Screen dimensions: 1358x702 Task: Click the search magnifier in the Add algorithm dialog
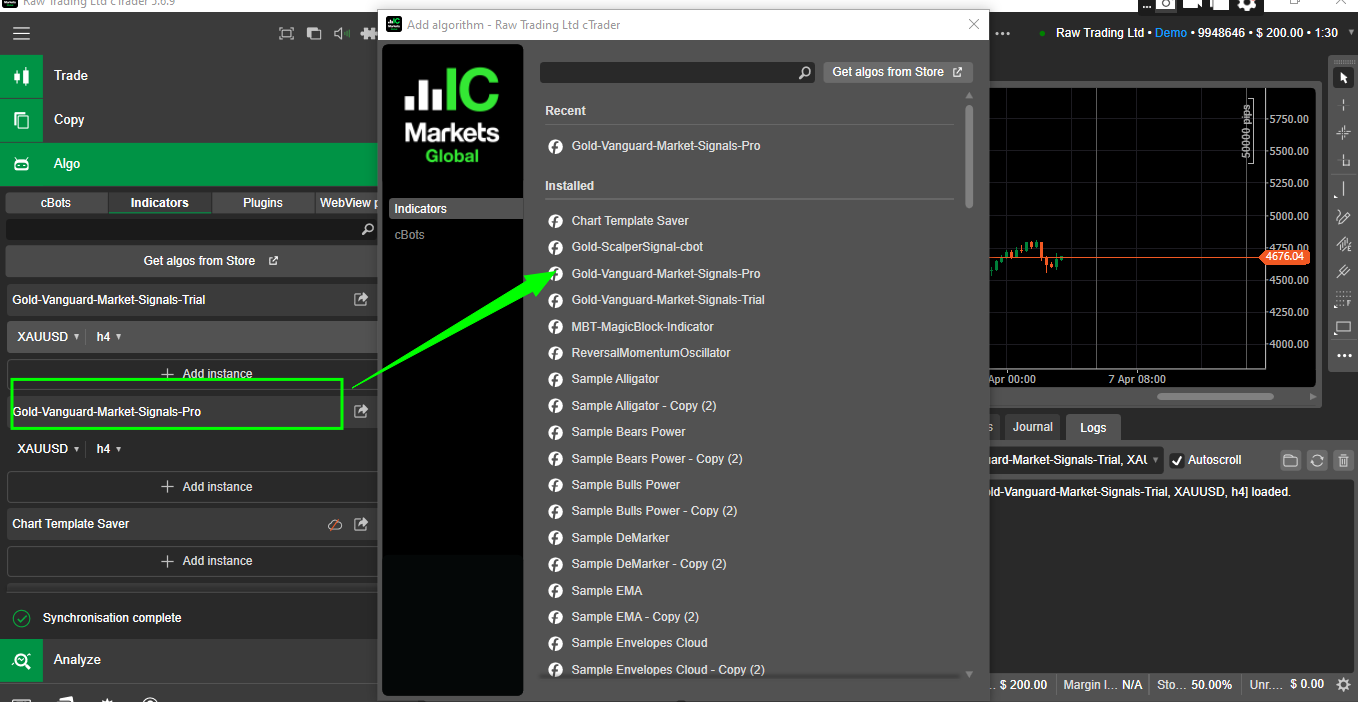(x=805, y=73)
